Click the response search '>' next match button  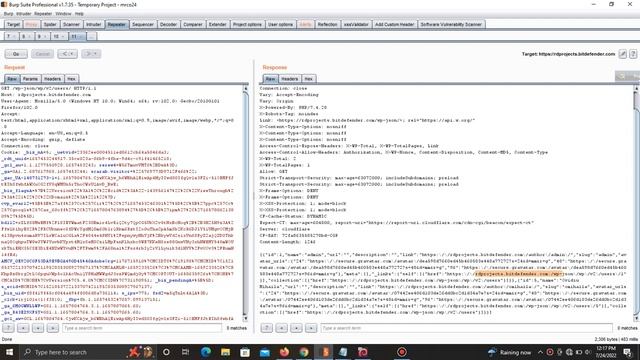coord(311,328)
